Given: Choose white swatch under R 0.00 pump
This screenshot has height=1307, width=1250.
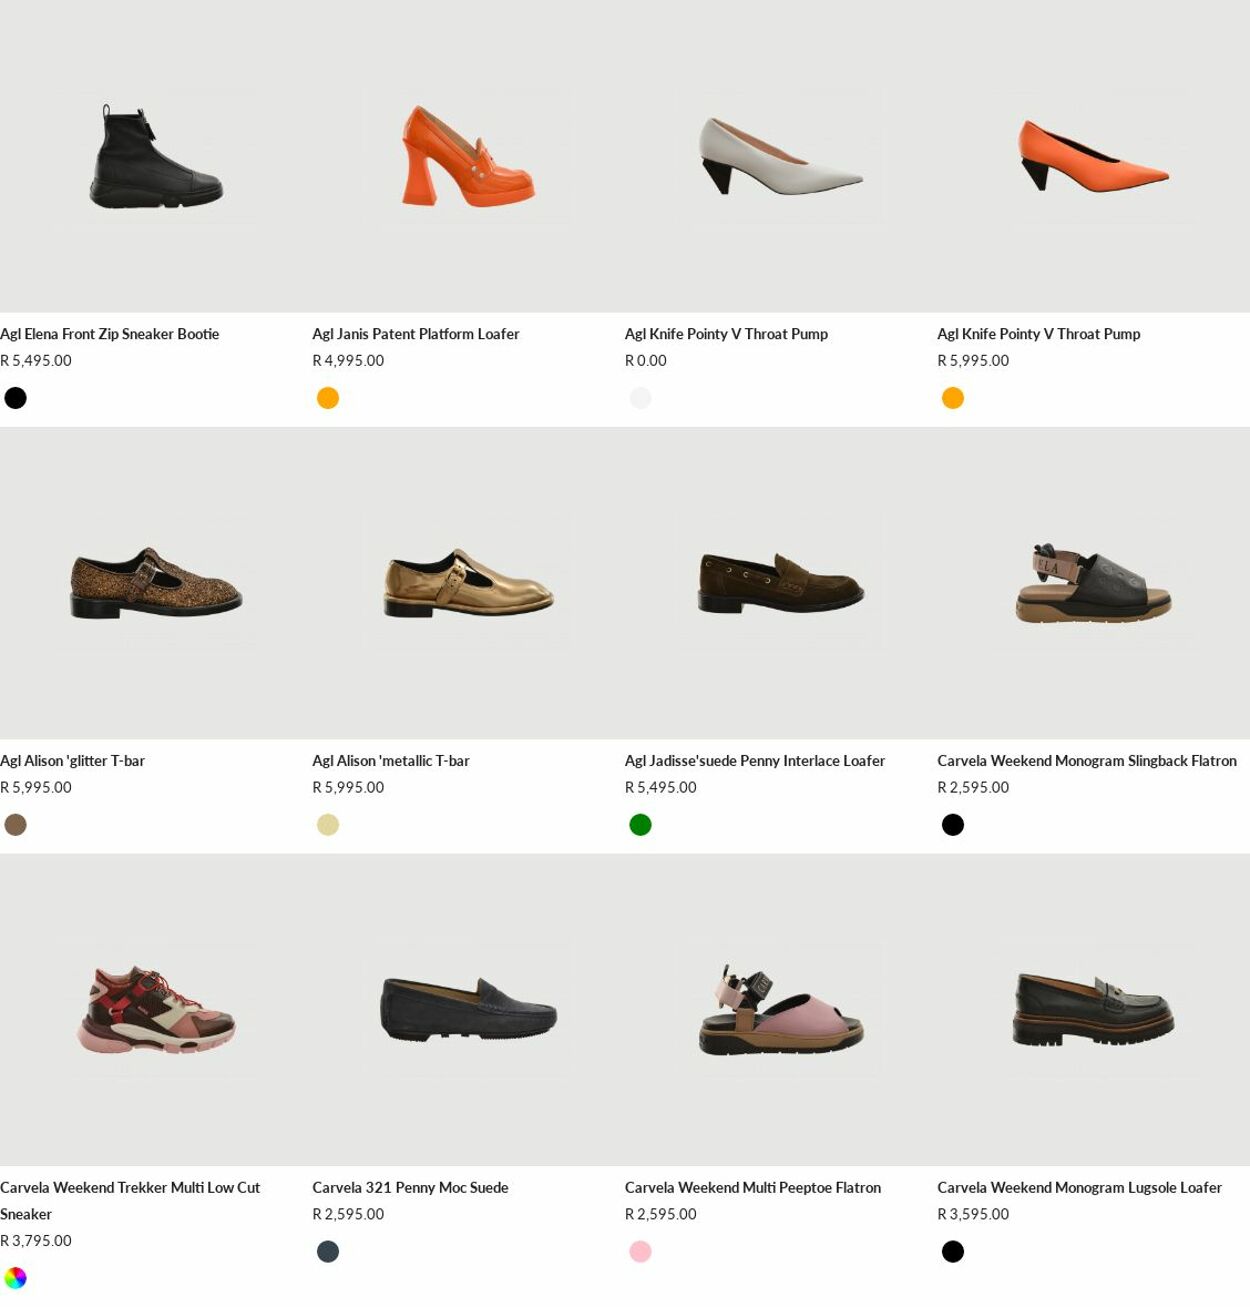Looking at the screenshot, I should [640, 398].
